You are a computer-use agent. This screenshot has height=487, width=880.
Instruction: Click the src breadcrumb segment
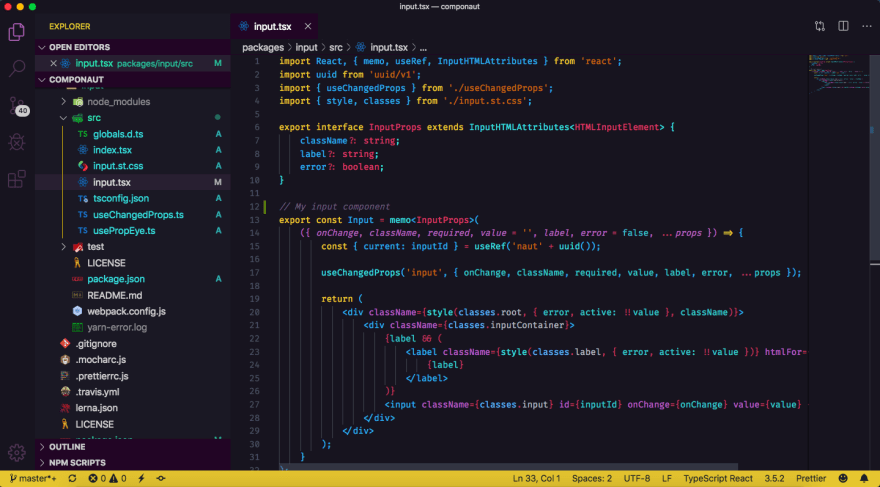336,48
